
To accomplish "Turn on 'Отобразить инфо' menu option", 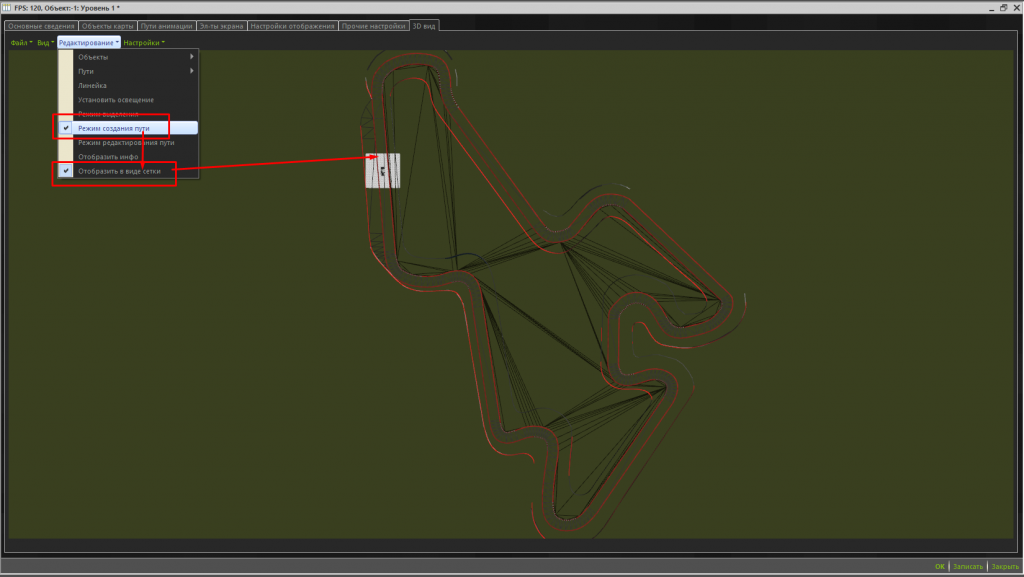I will 108,157.
